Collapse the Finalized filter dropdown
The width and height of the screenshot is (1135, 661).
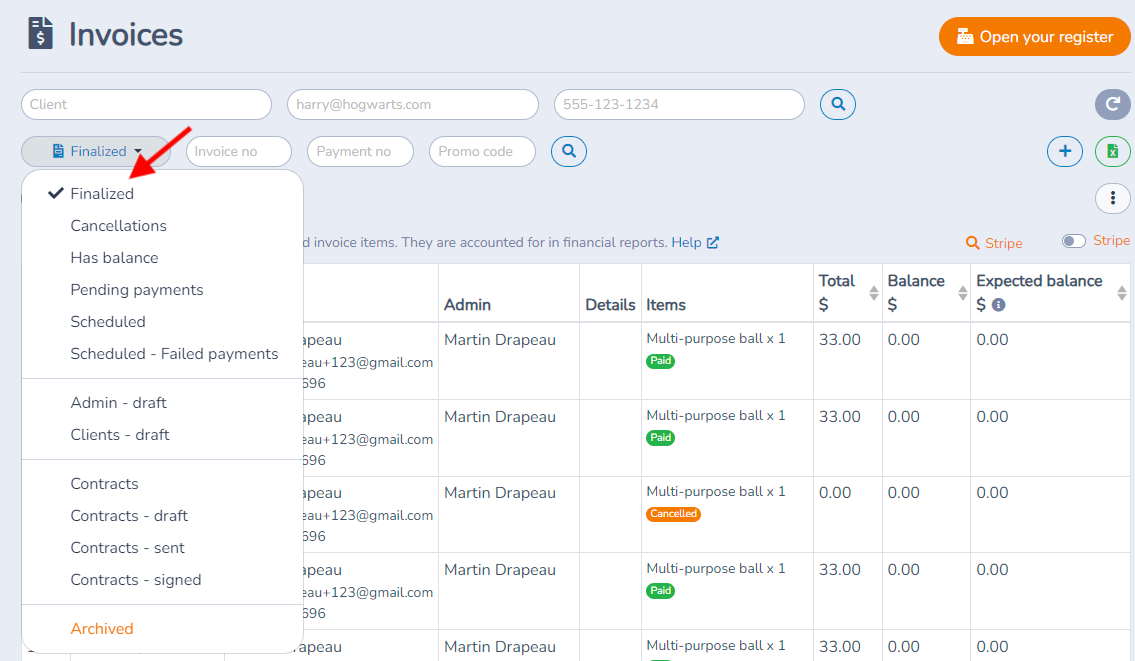point(96,151)
